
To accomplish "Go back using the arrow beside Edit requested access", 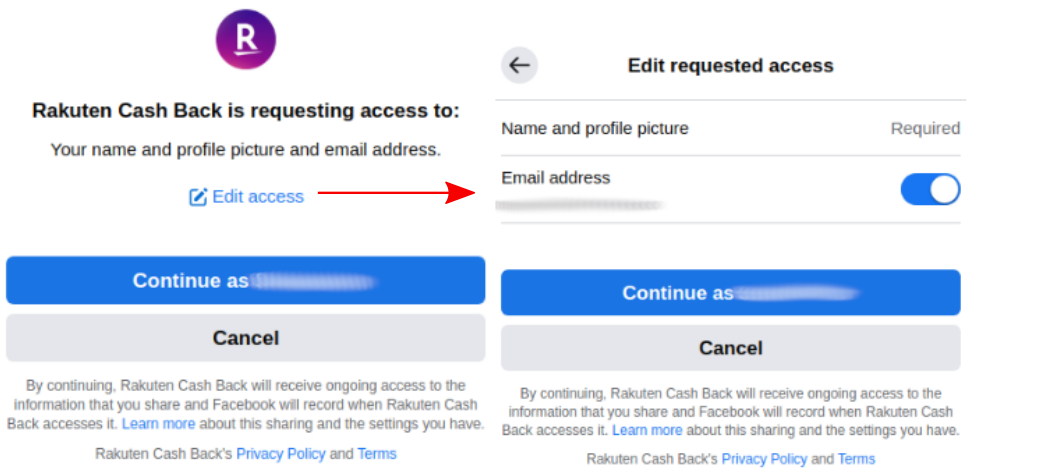I will pos(518,66).
